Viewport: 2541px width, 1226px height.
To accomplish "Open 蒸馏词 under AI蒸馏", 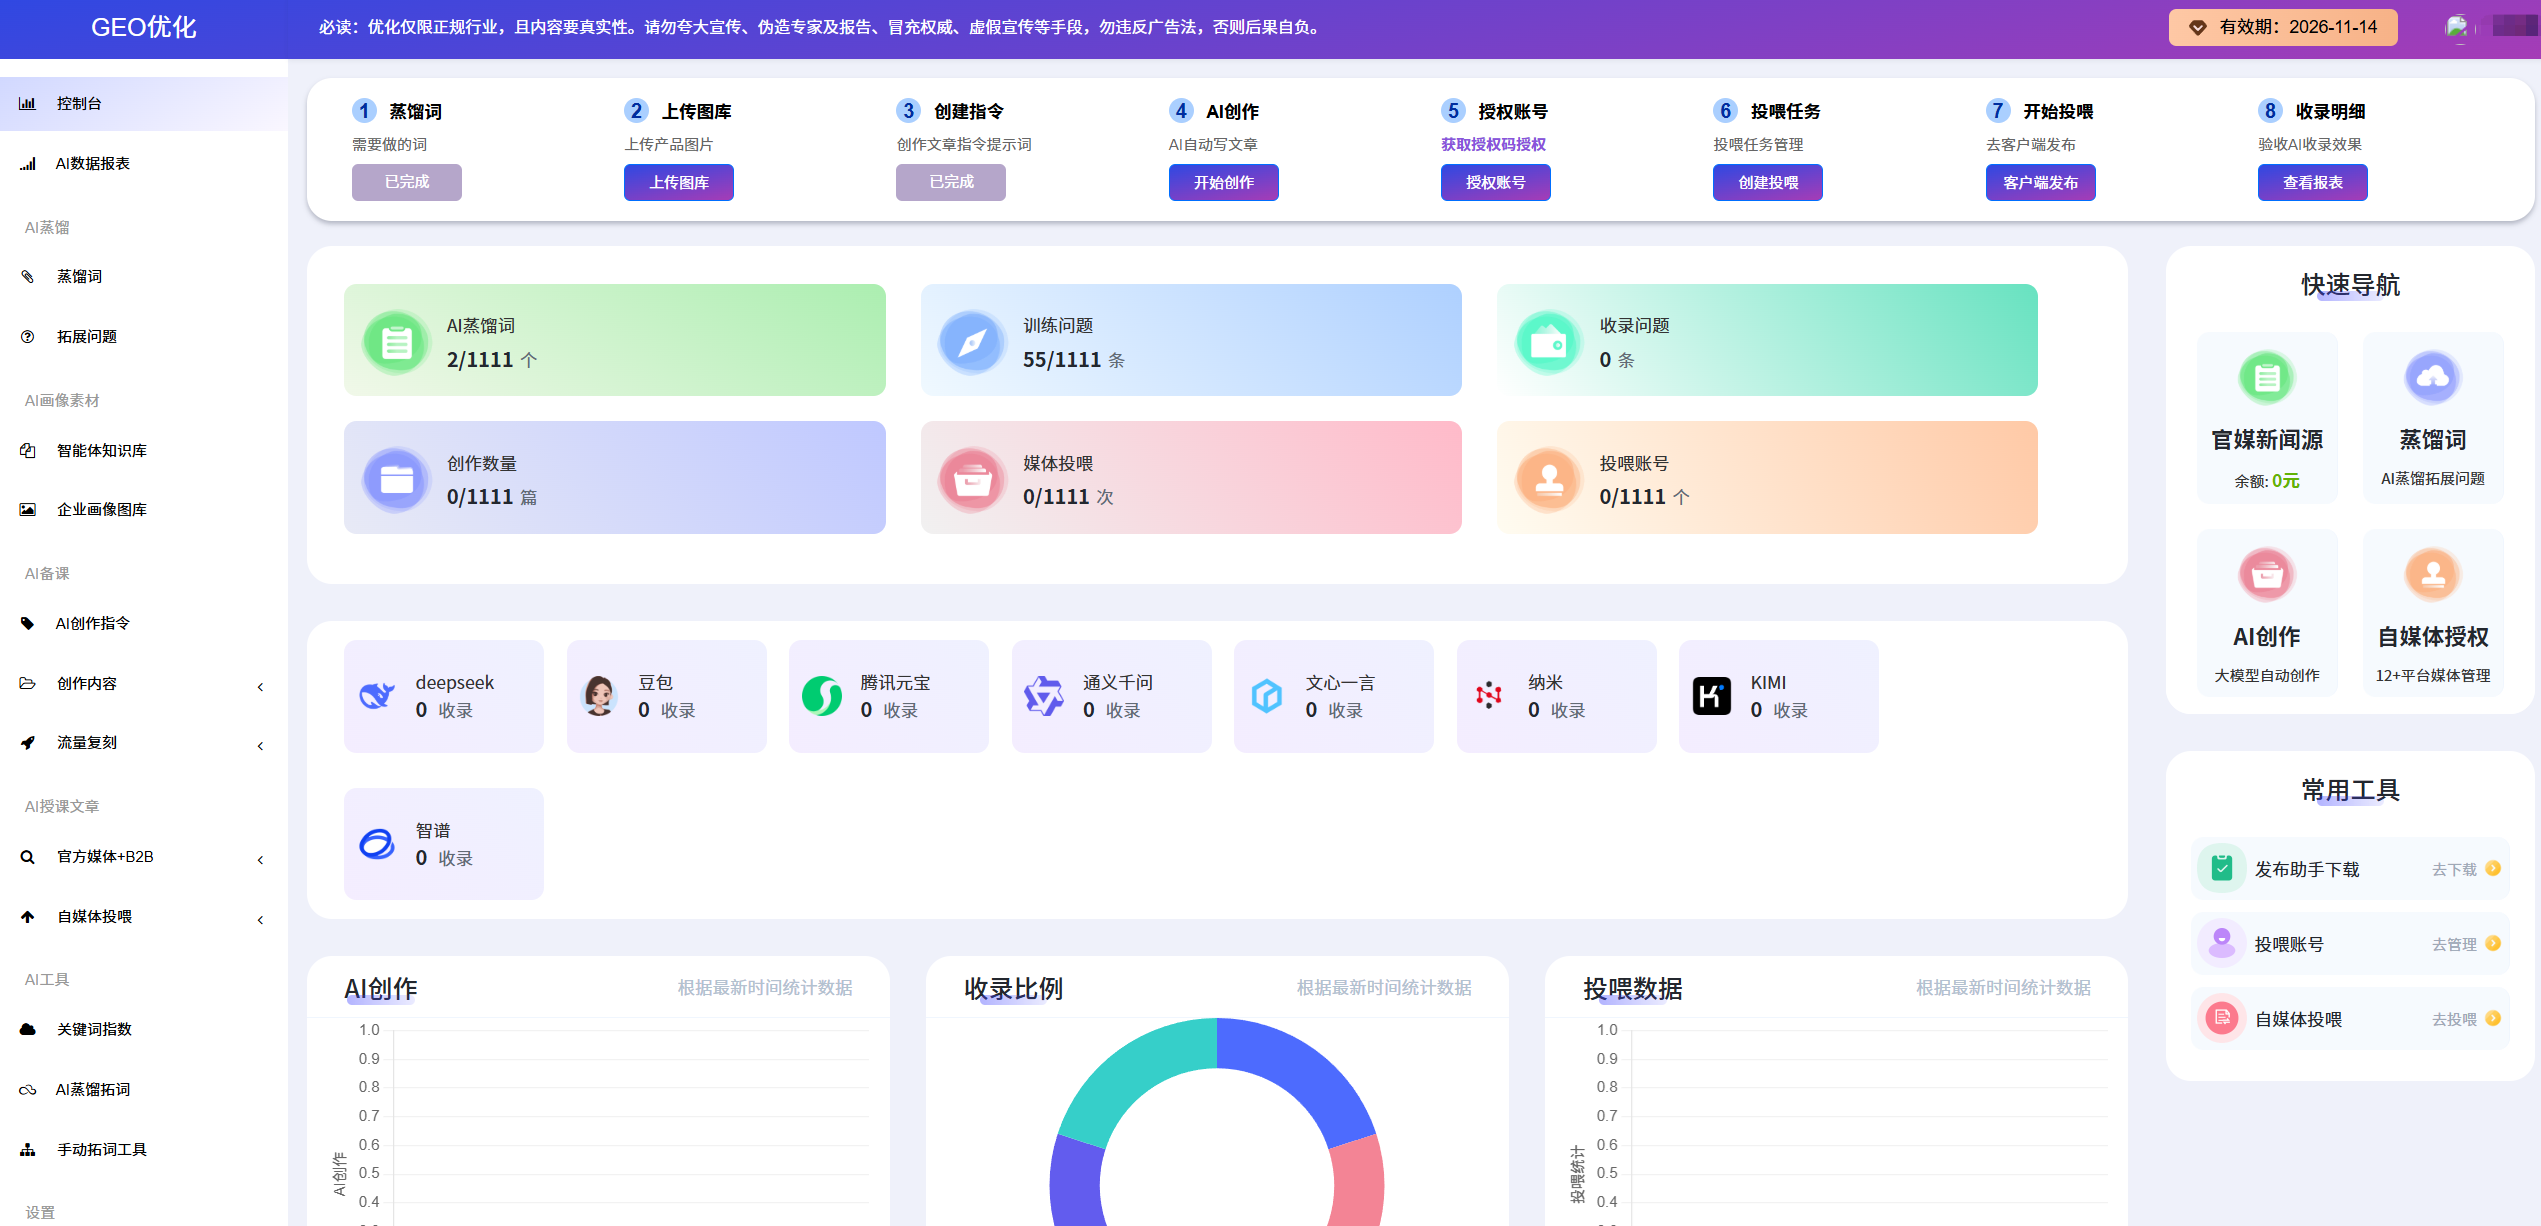I will coord(78,276).
